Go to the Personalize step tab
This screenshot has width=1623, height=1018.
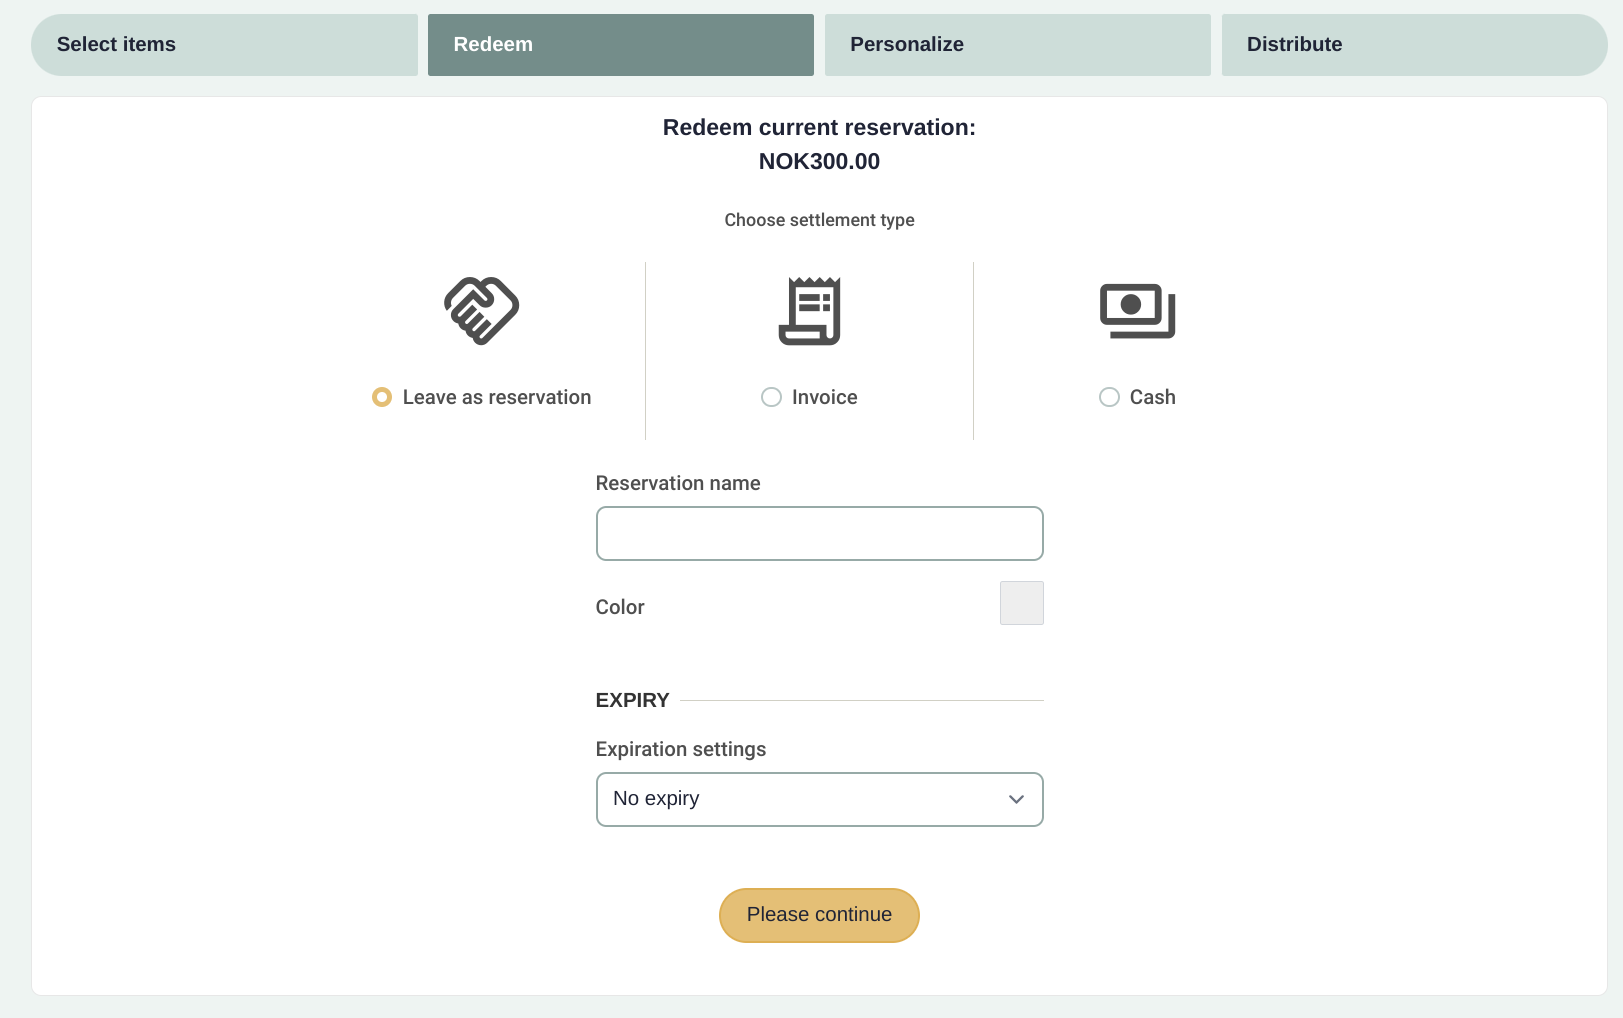[x=1018, y=45]
